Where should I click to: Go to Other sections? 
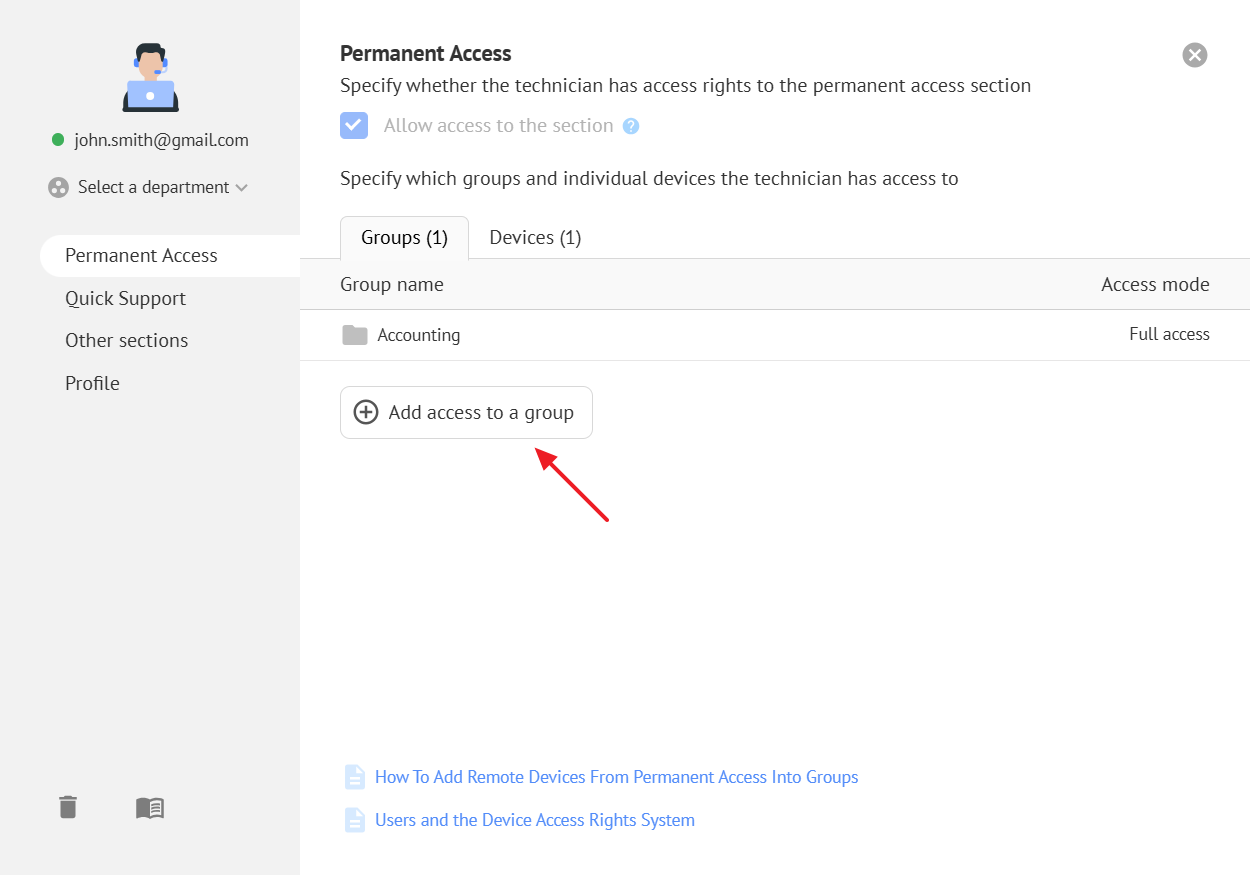click(127, 341)
